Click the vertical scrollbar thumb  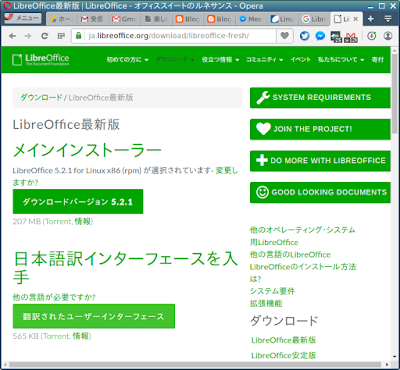point(395,93)
